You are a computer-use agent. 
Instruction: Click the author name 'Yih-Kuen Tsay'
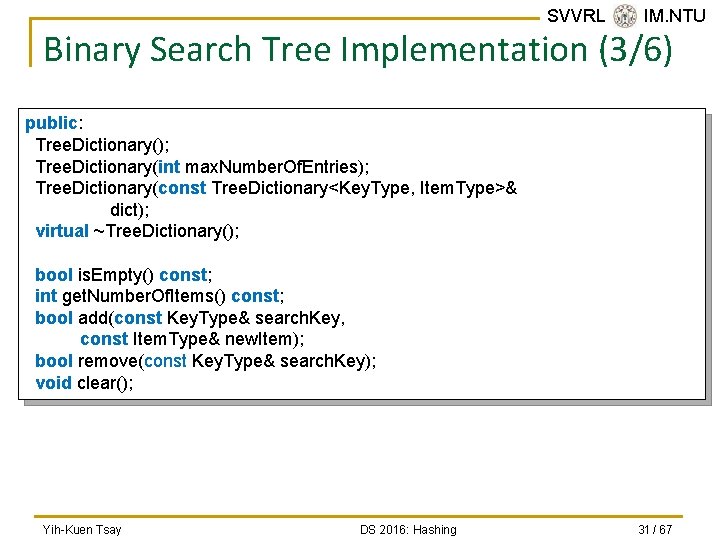[82, 529]
